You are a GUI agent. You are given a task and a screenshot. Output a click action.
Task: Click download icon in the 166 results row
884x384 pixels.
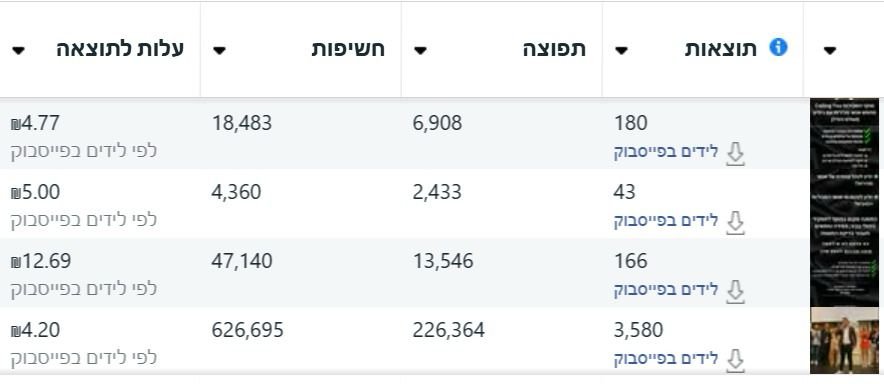pyautogui.click(x=735, y=292)
